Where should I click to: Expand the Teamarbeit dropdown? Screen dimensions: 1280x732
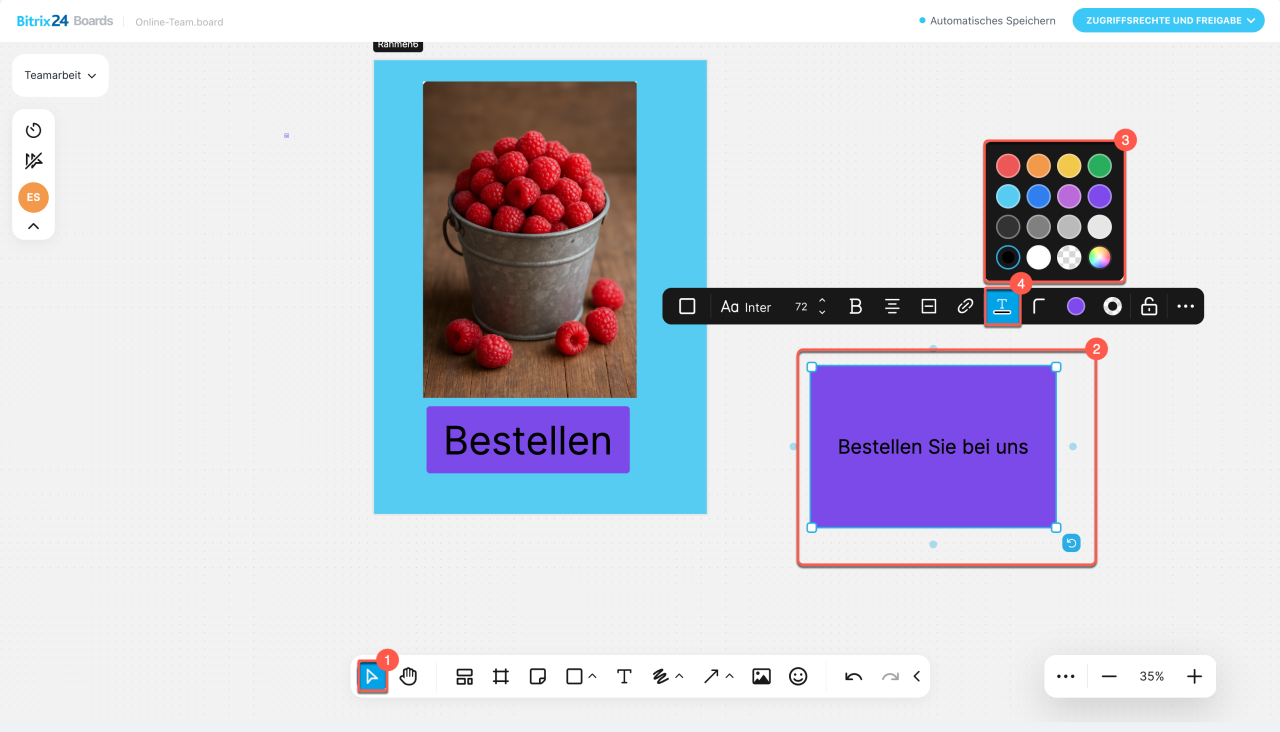pyautogui.click(x=60, y=76)
